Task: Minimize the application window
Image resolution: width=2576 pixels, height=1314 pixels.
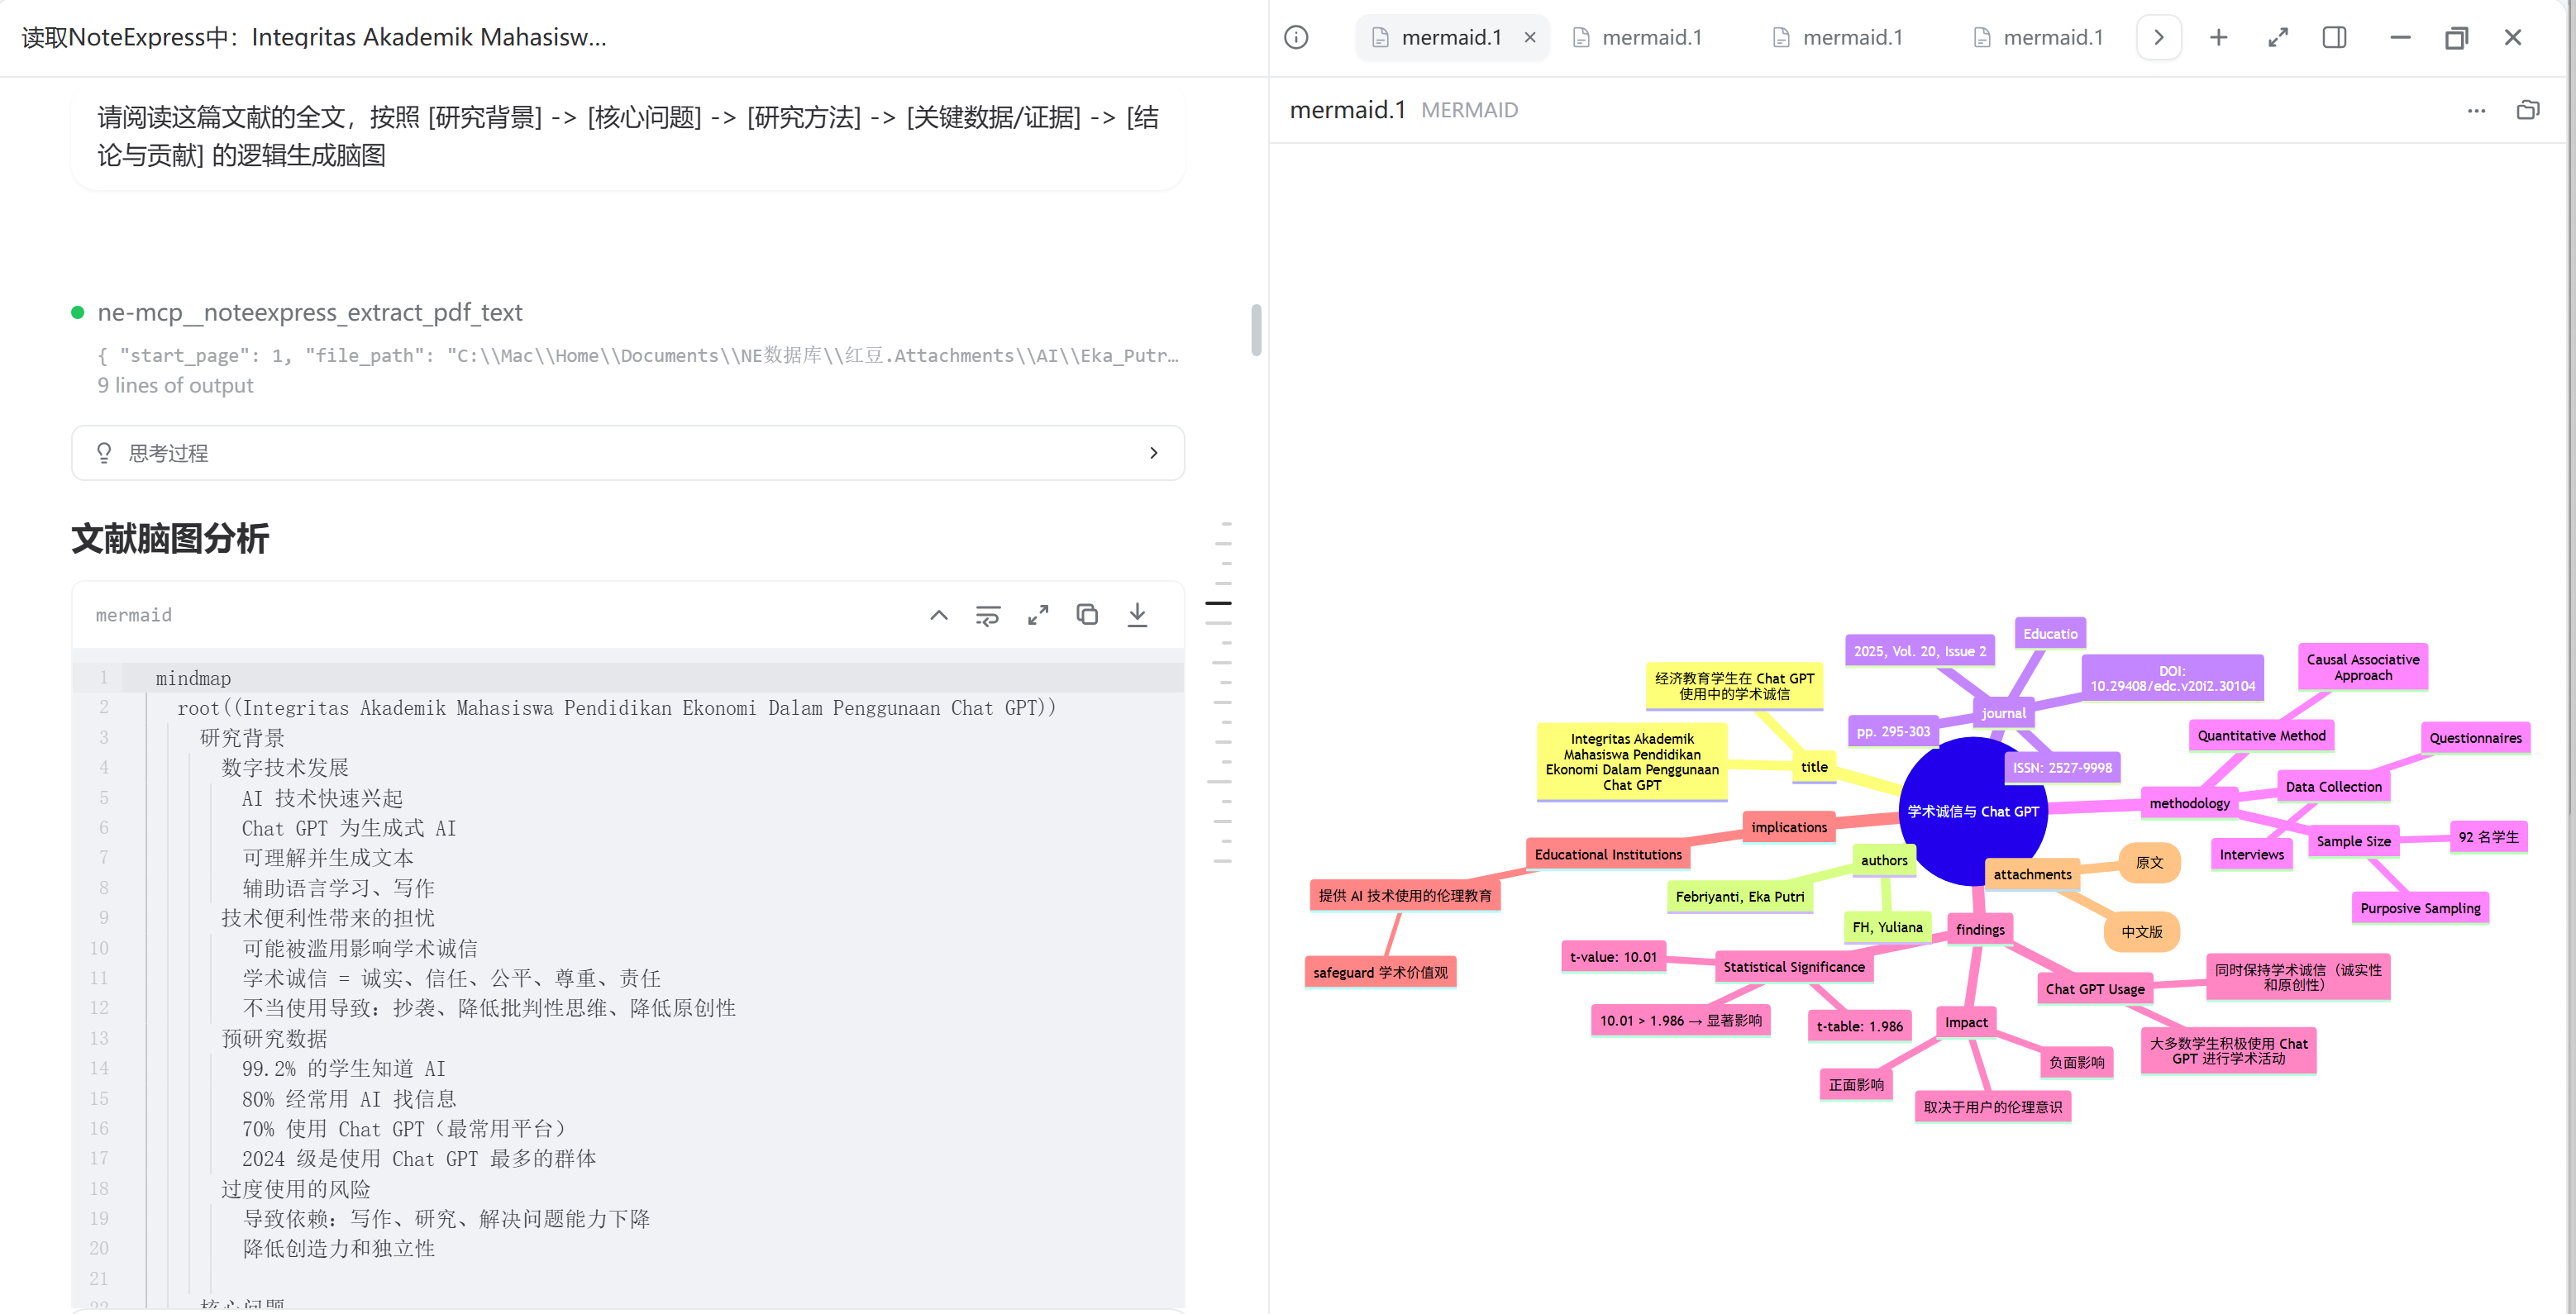Action: [x=2399, y=38]
